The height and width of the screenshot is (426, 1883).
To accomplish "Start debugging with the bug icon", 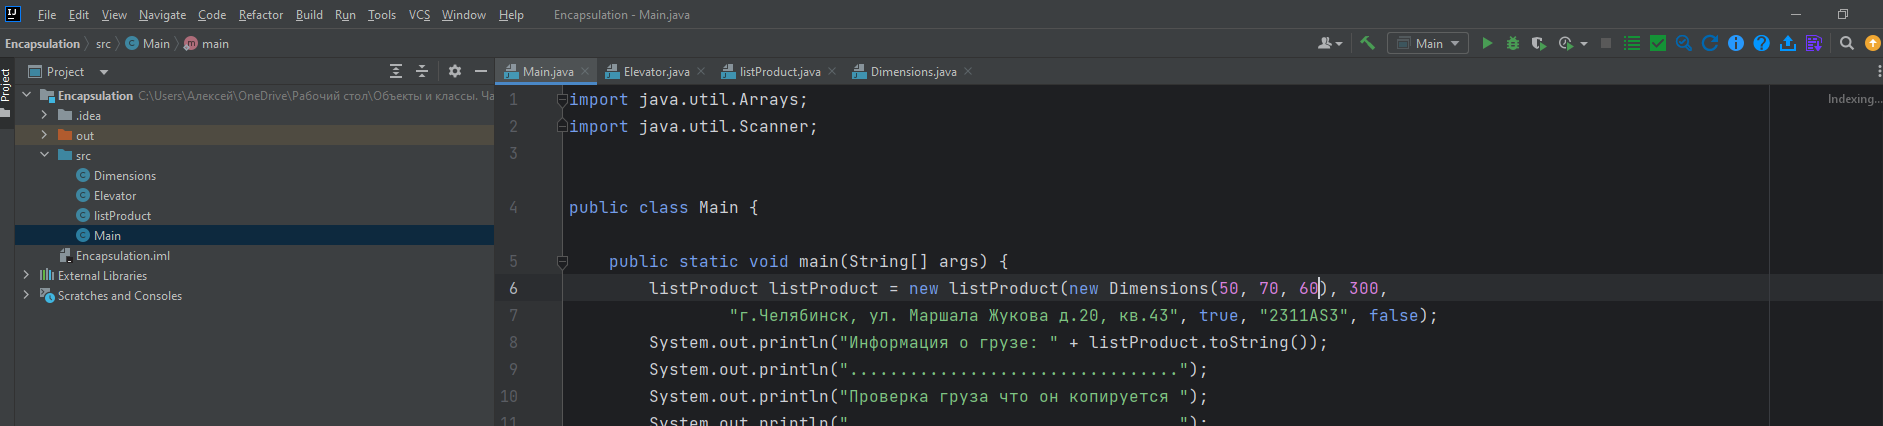I will coord(1513,43).
